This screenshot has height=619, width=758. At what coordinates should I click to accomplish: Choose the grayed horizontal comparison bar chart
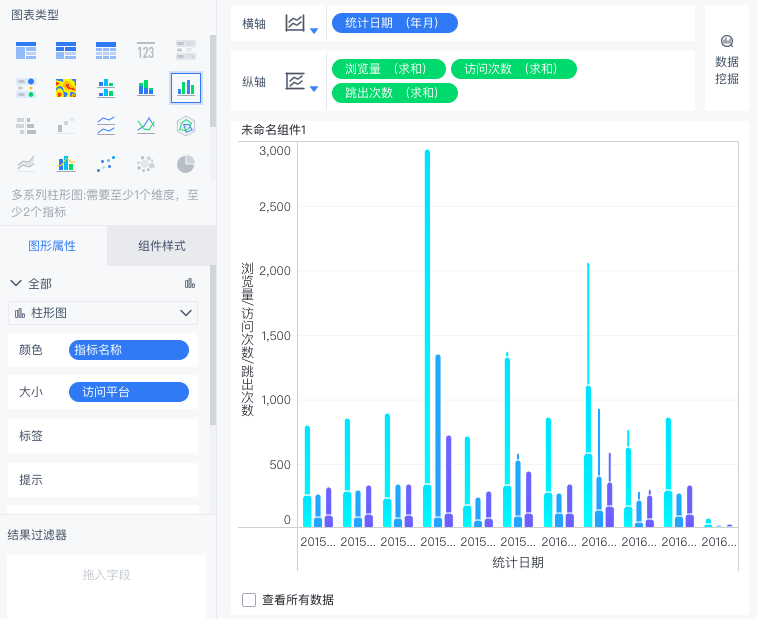tap(26, 126)
